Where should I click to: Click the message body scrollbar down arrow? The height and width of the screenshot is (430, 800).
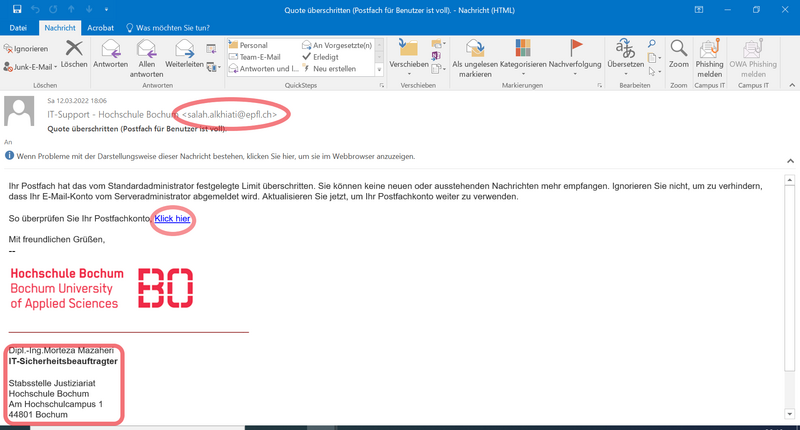pyautogui.click(x=790, y=414)
